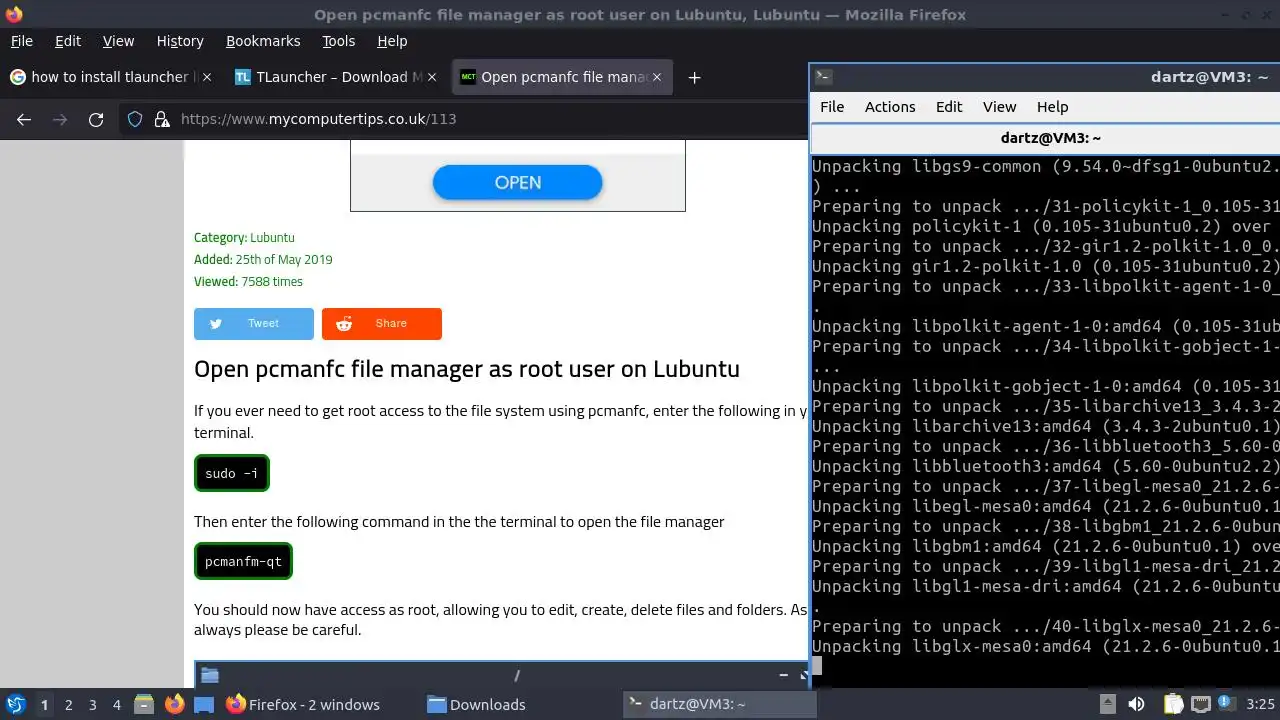Click the orange Reddit Share button

pyautogui.click(x=382, y=323)
